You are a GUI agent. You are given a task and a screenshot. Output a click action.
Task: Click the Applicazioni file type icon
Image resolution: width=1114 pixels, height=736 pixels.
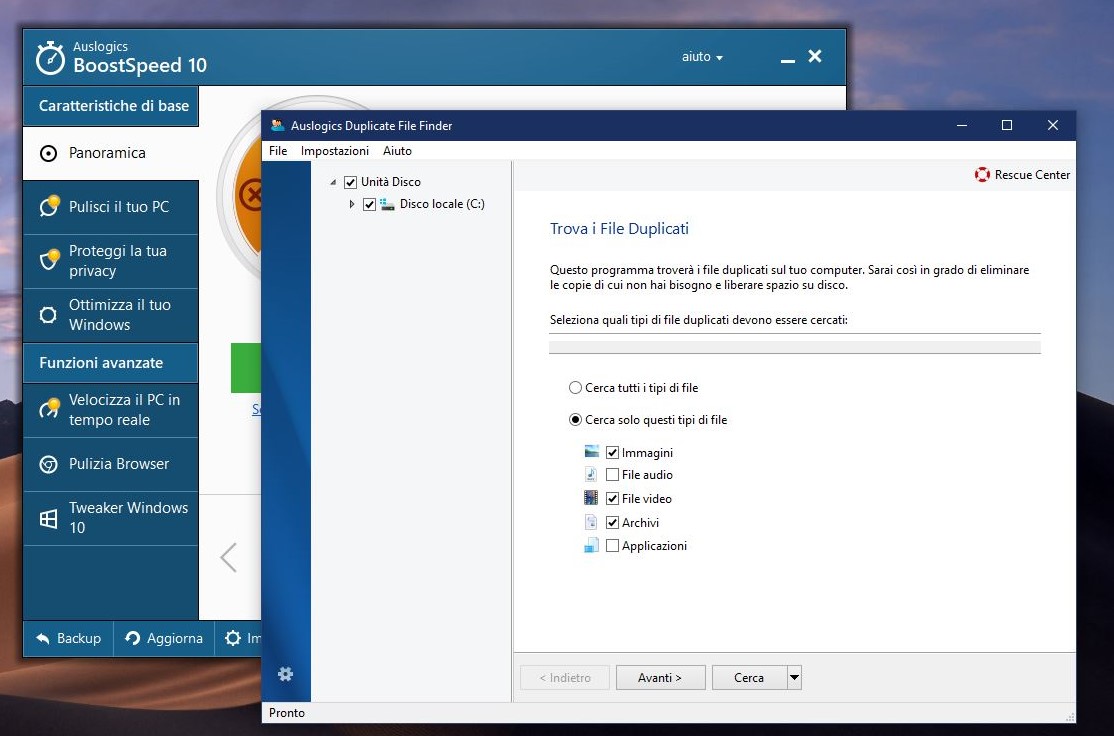click(591, 545)
